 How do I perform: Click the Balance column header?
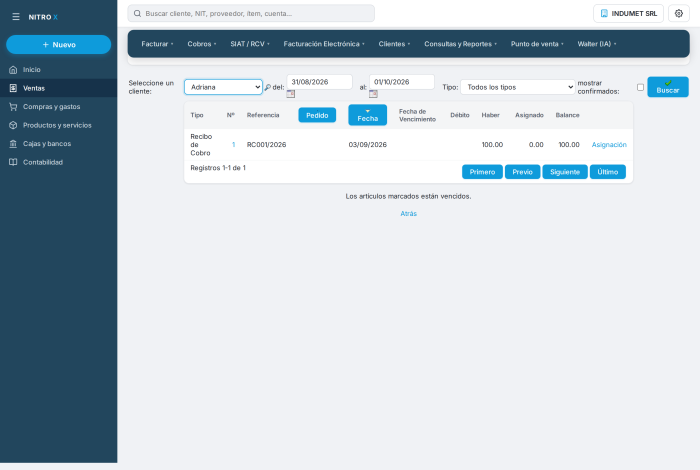click(567, 115)
